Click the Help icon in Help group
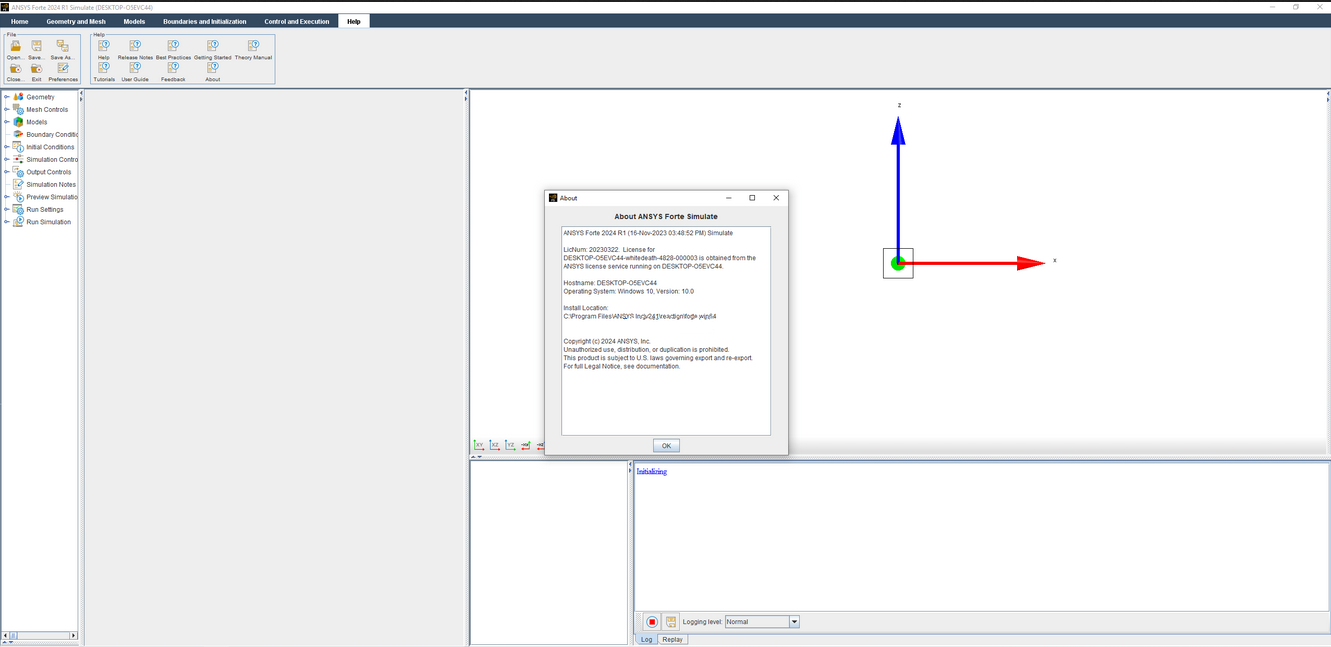This screenshot has height=647, width=1331. 104,46
